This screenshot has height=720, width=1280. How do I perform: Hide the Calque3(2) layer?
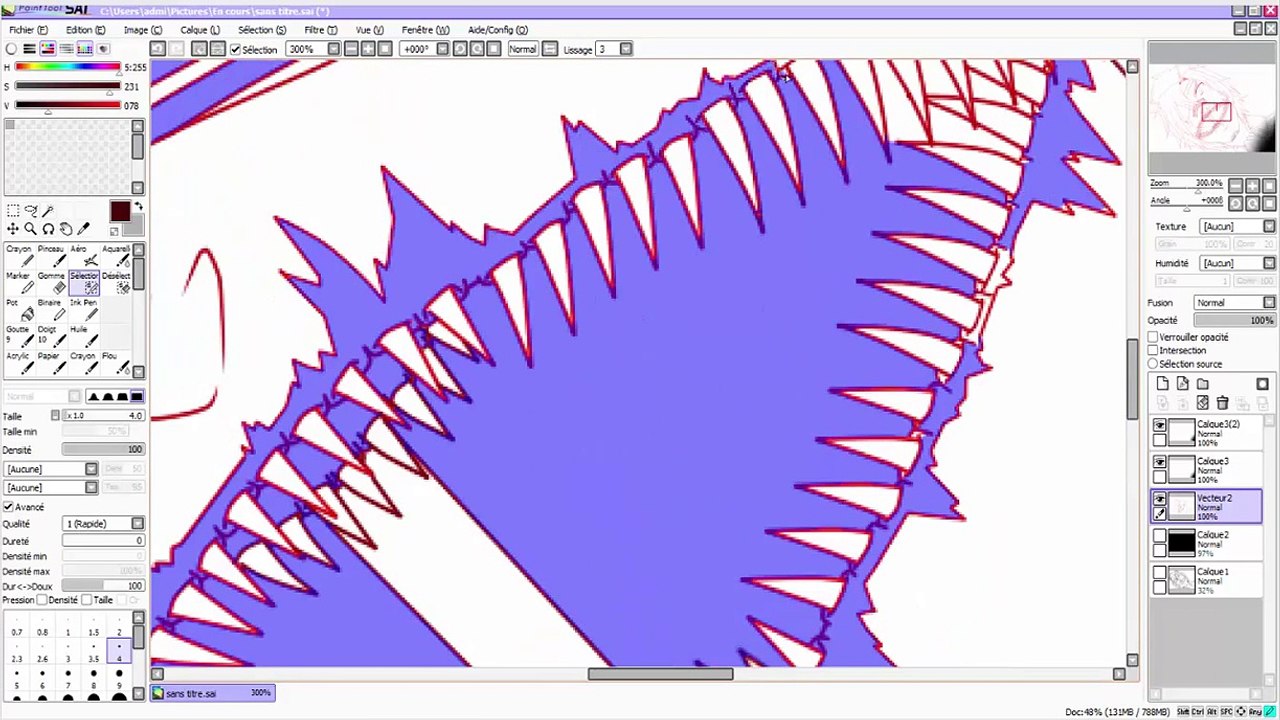point(1159,426)
